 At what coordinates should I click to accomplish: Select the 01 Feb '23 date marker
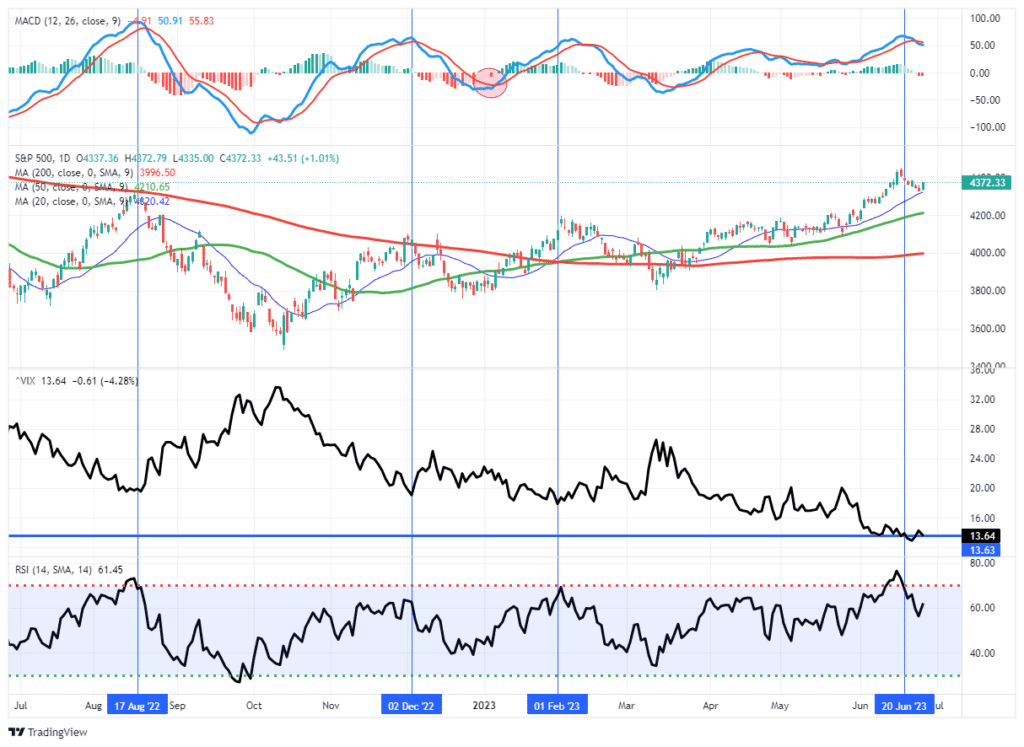point(557,705)
